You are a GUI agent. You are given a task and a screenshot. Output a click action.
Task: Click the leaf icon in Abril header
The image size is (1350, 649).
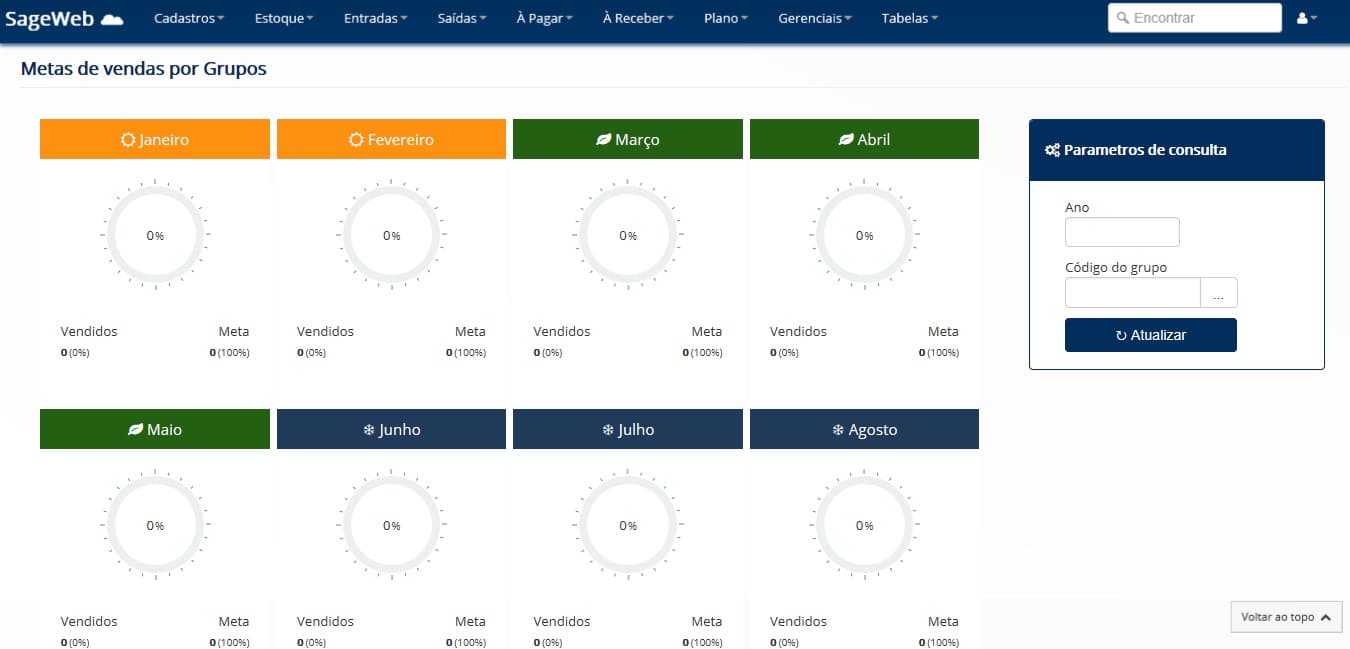click(x=846, y=140)
